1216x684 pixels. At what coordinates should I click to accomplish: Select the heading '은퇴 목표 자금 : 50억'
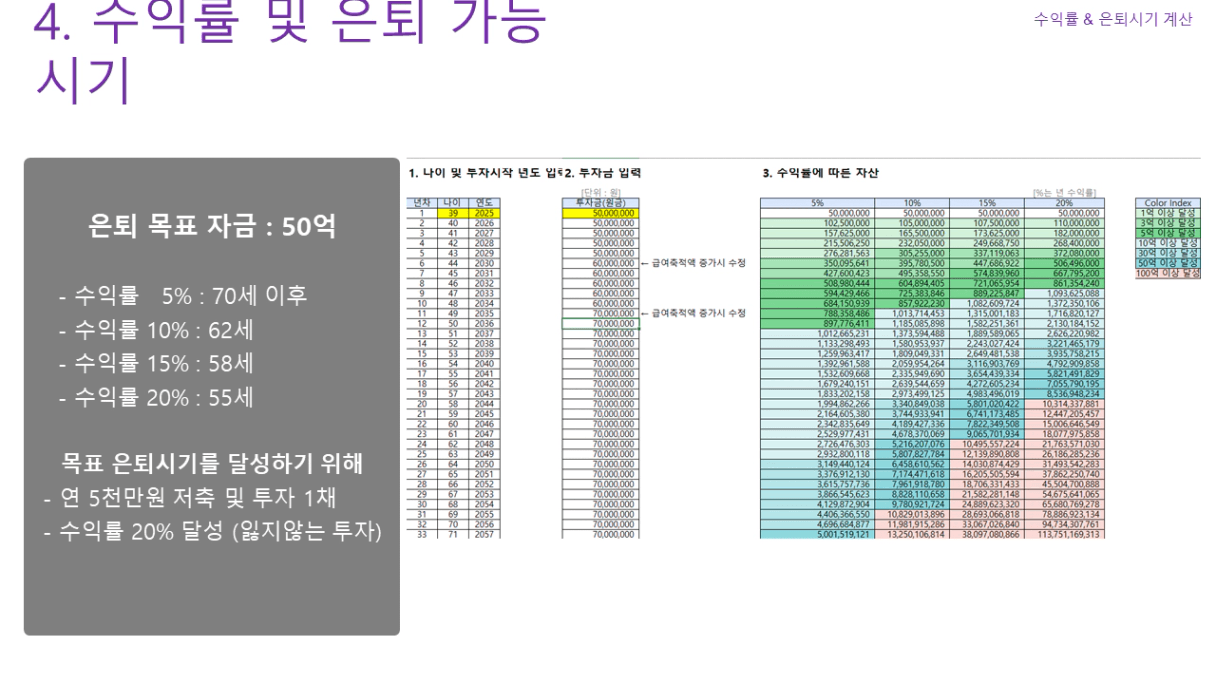pyautogui.click(x=212, y=227)
